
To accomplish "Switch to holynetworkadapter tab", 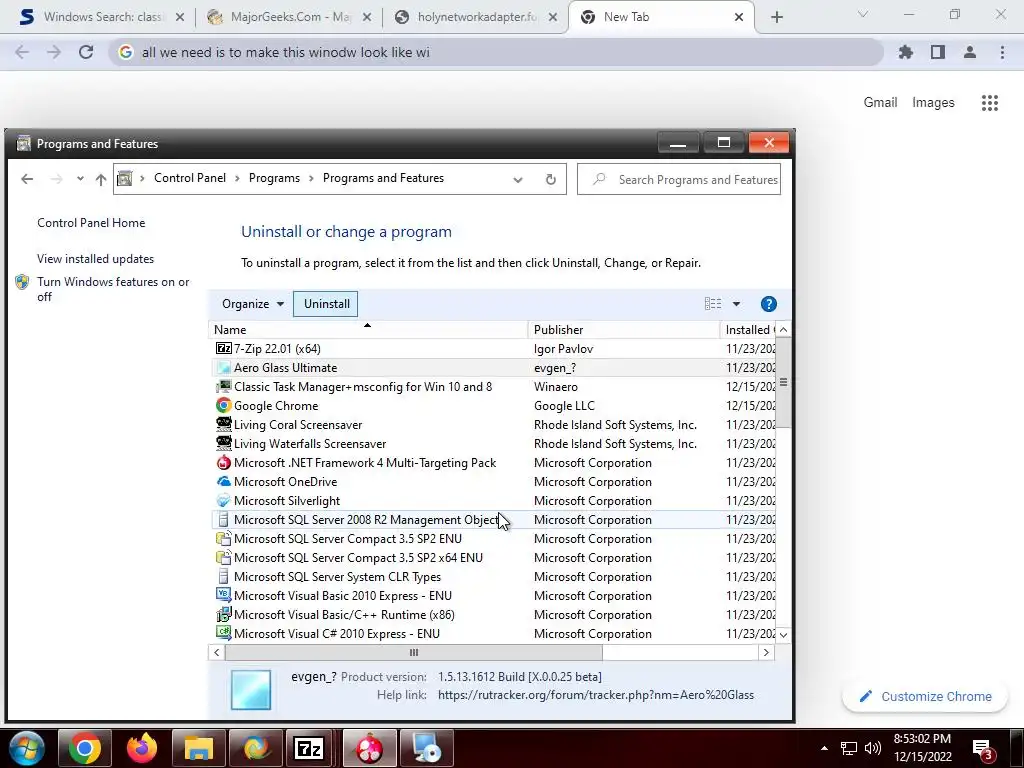I will click(477, 17).
